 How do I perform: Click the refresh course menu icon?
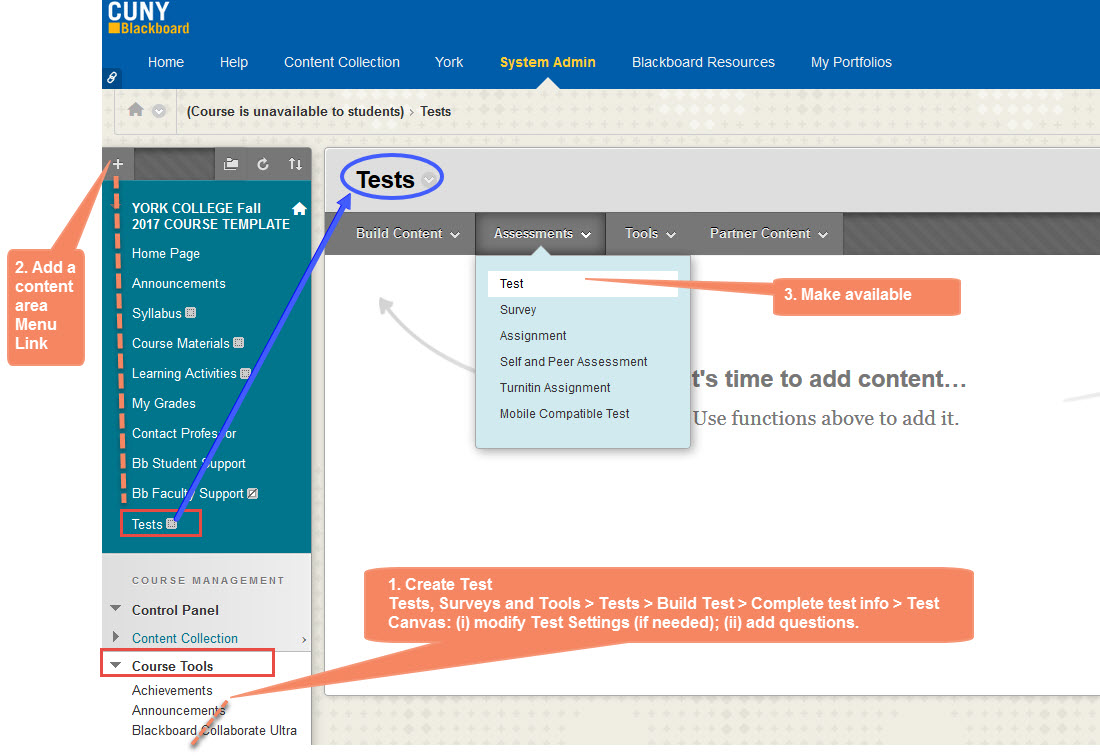261,163
